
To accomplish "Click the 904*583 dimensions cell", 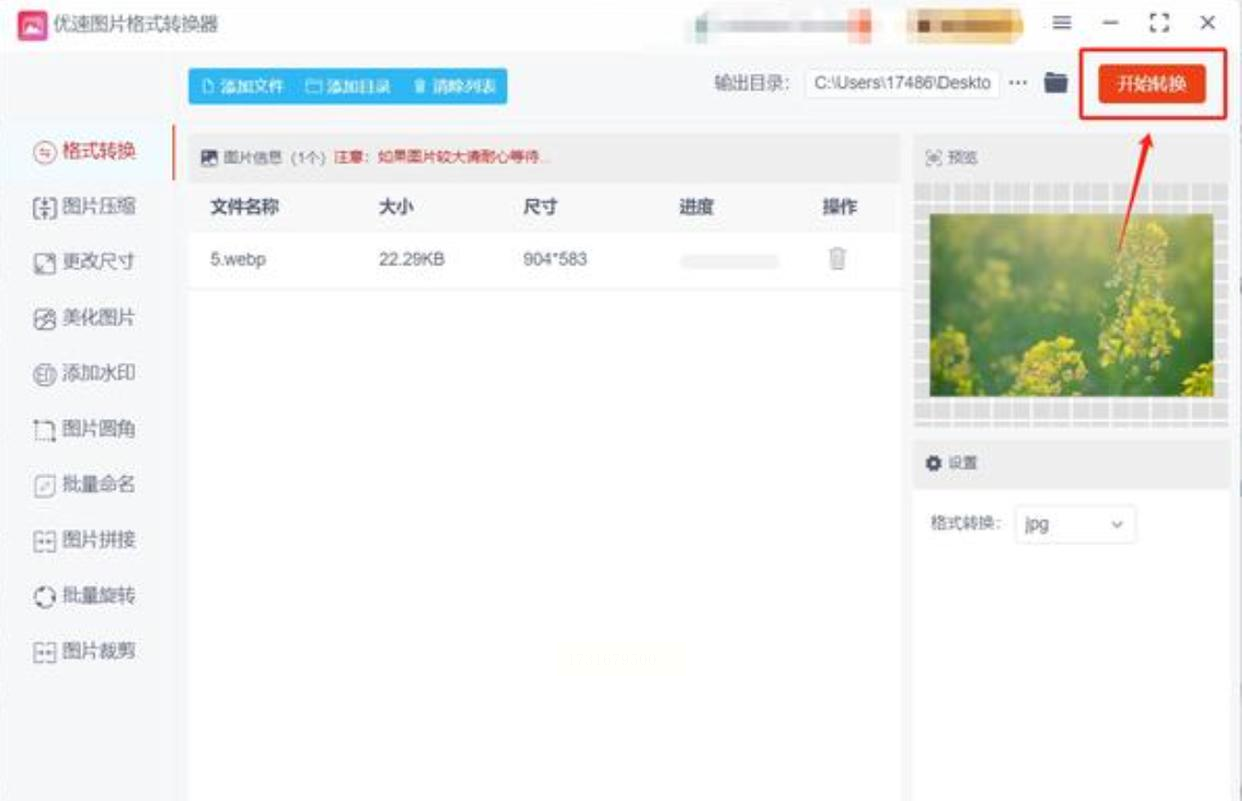I will [555, 260].
